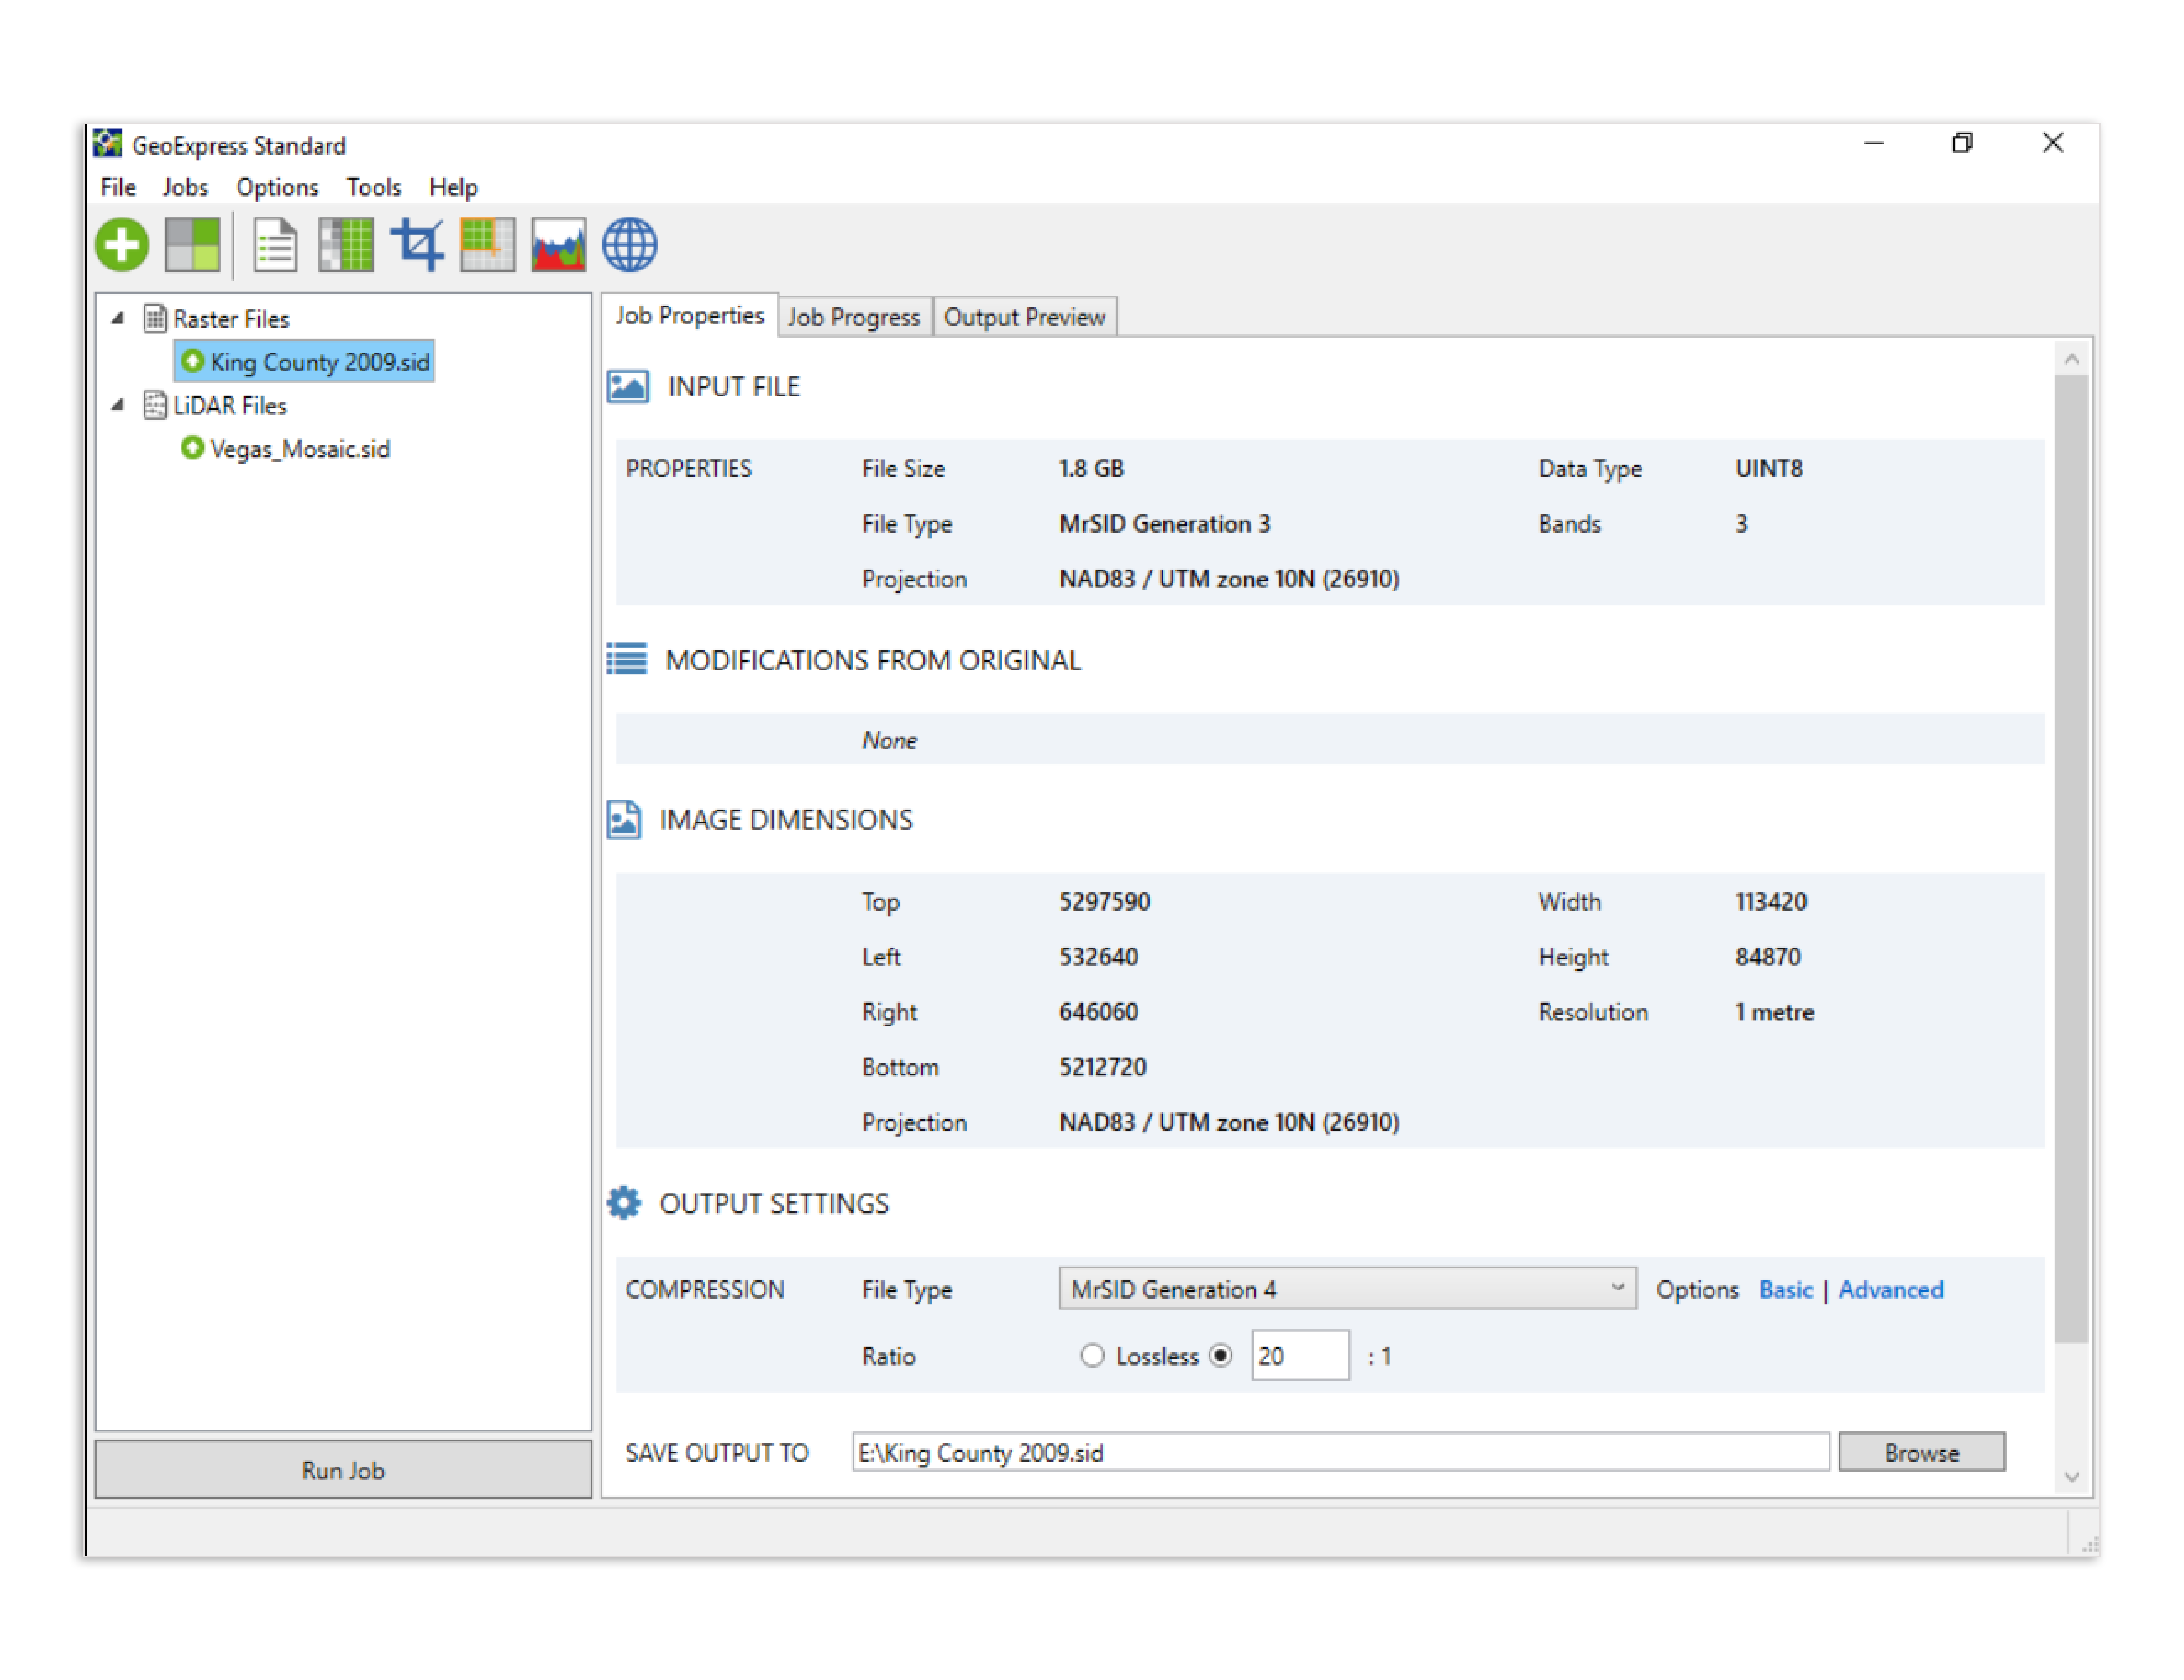This screenshot has height=1680, width=2184.
Task: Select Vegas_Mosaic.sid in the file tree
Action: (299, 449)
